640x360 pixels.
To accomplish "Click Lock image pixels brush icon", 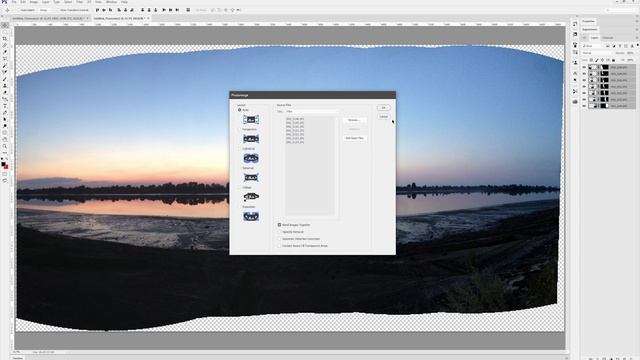I will (596, 60).
